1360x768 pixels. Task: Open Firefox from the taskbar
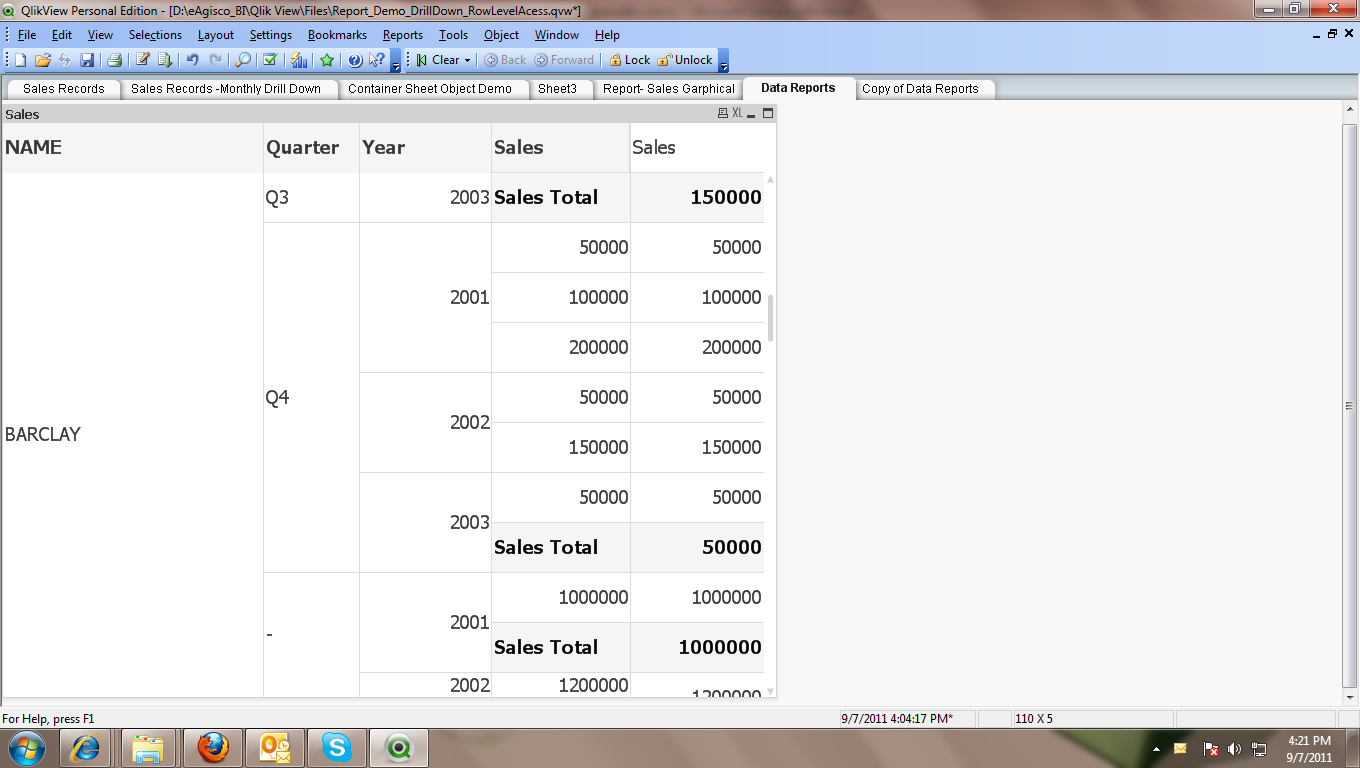point(213,748)
